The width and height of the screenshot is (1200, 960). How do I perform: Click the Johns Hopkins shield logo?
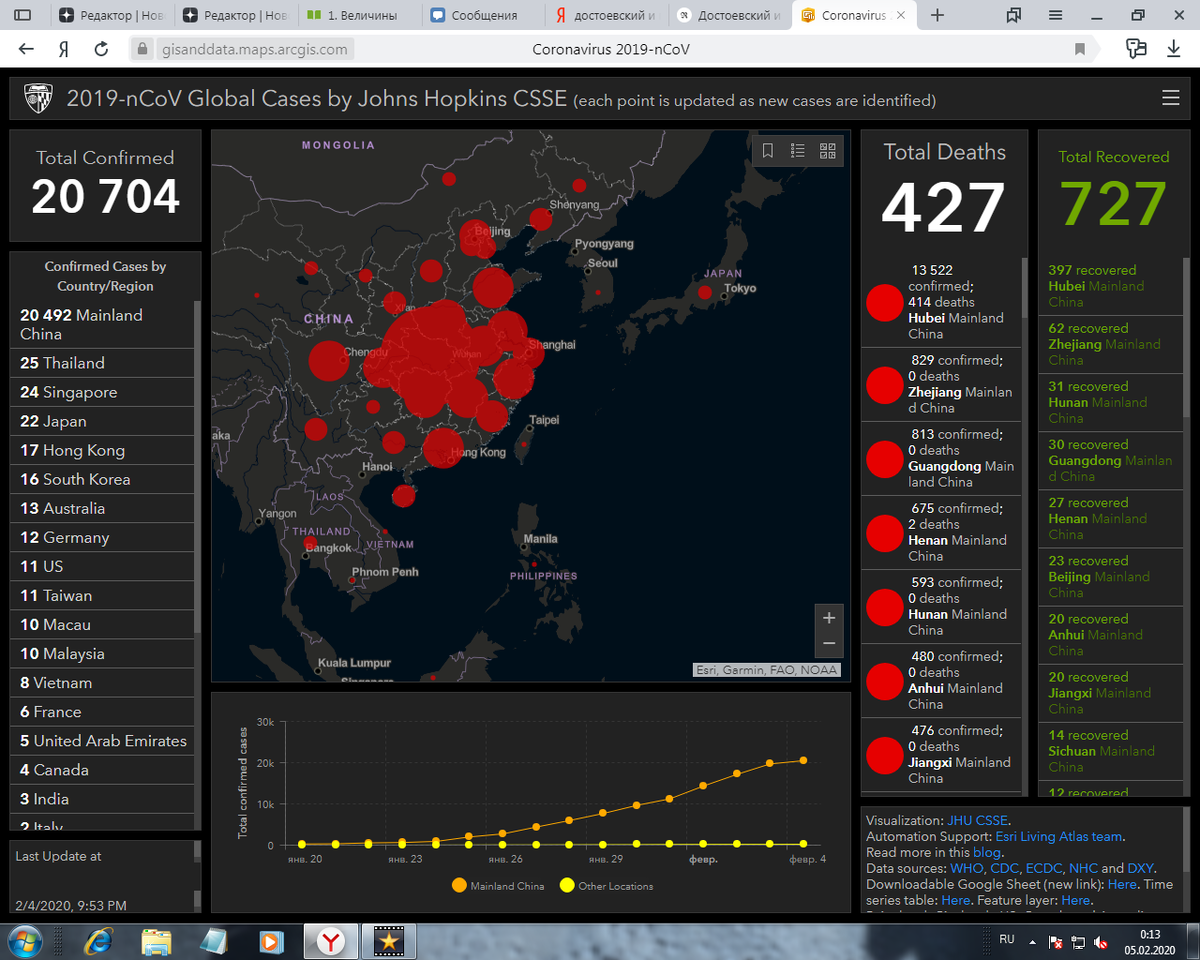click(x=38, y=98)
